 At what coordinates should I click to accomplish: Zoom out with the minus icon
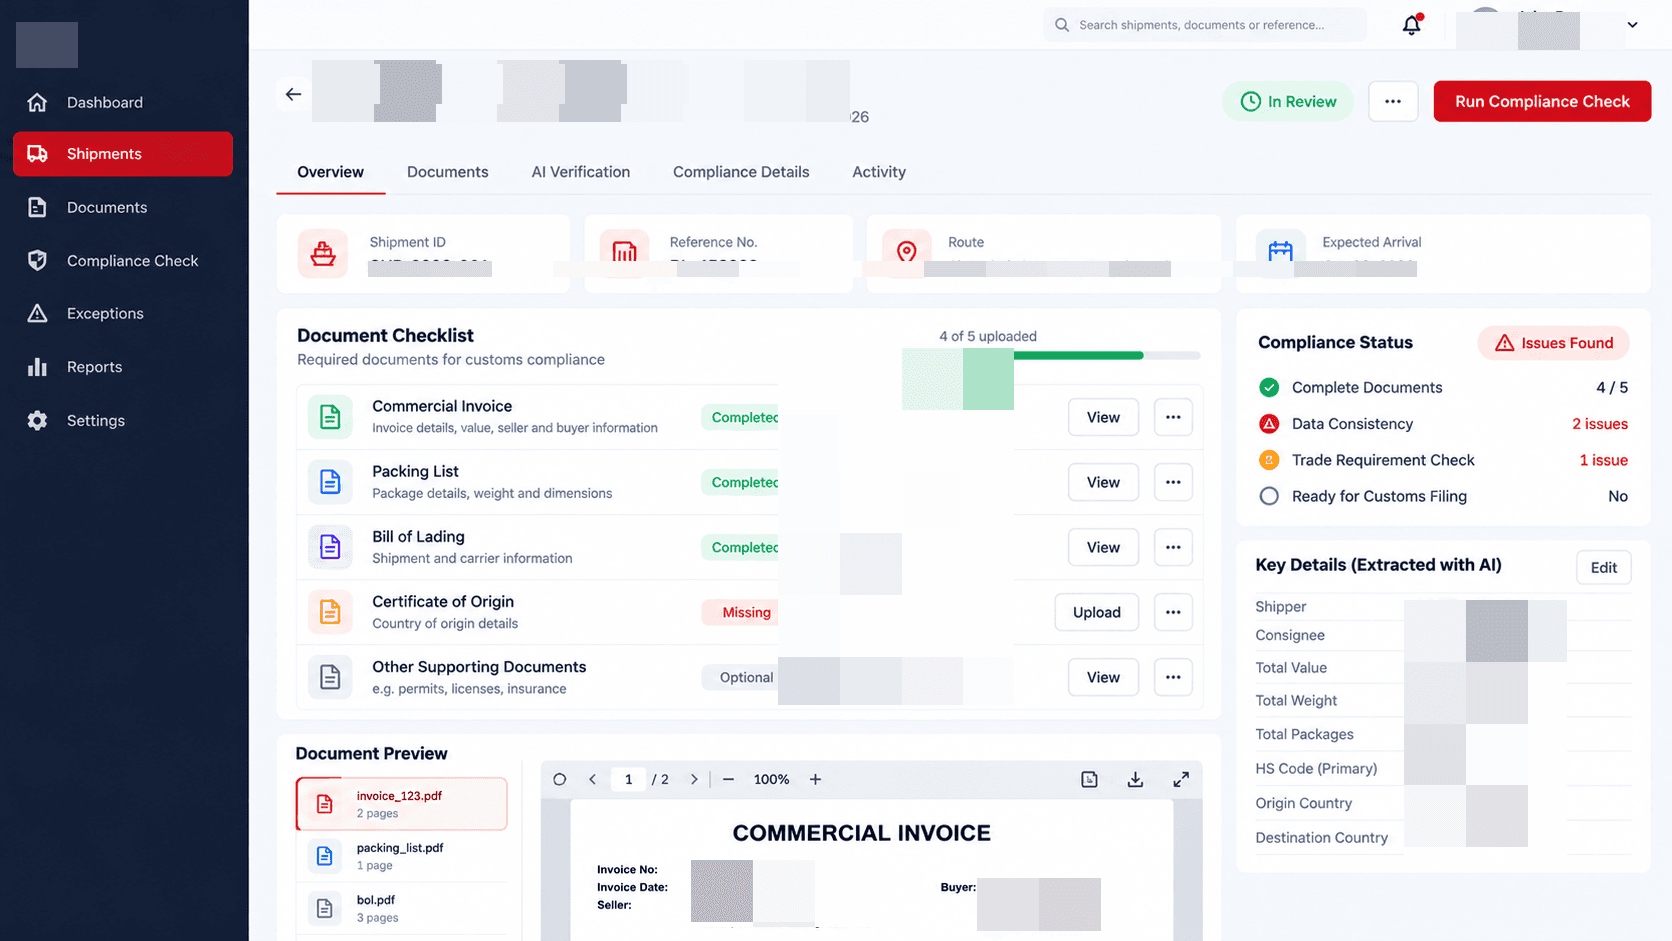728,779
